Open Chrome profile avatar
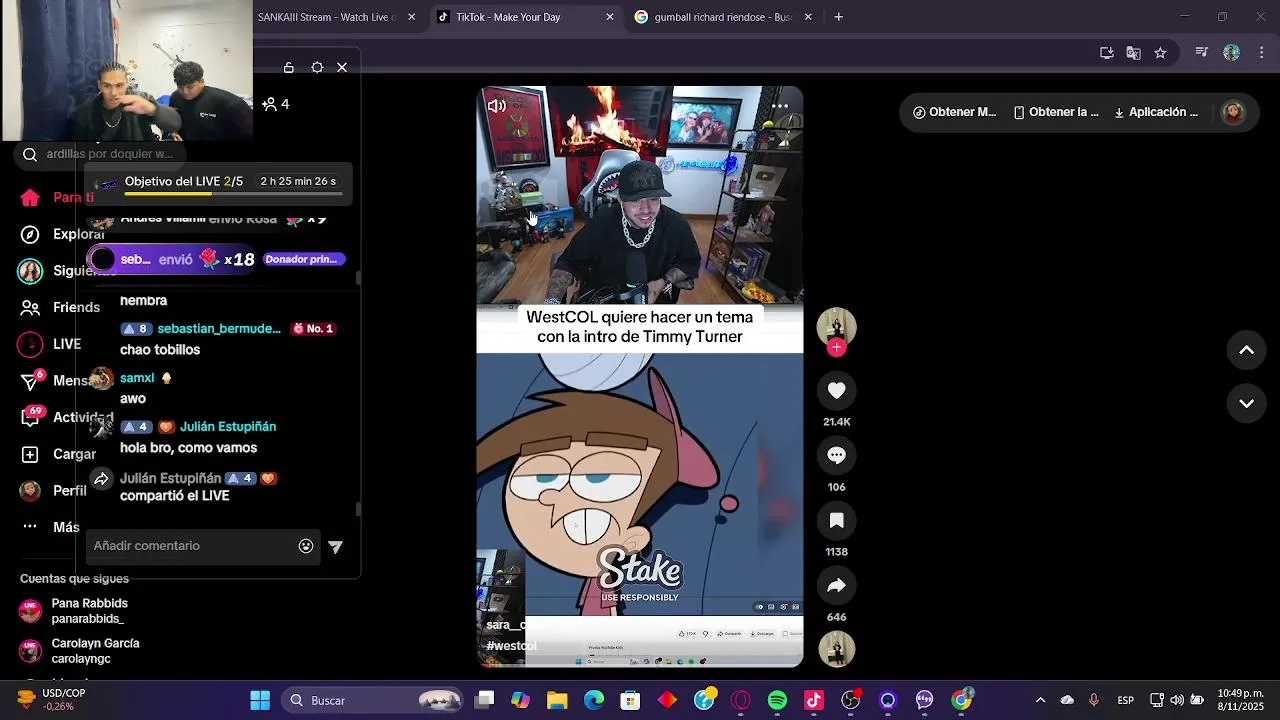 pyautogui.click(x=1231, y=53)
